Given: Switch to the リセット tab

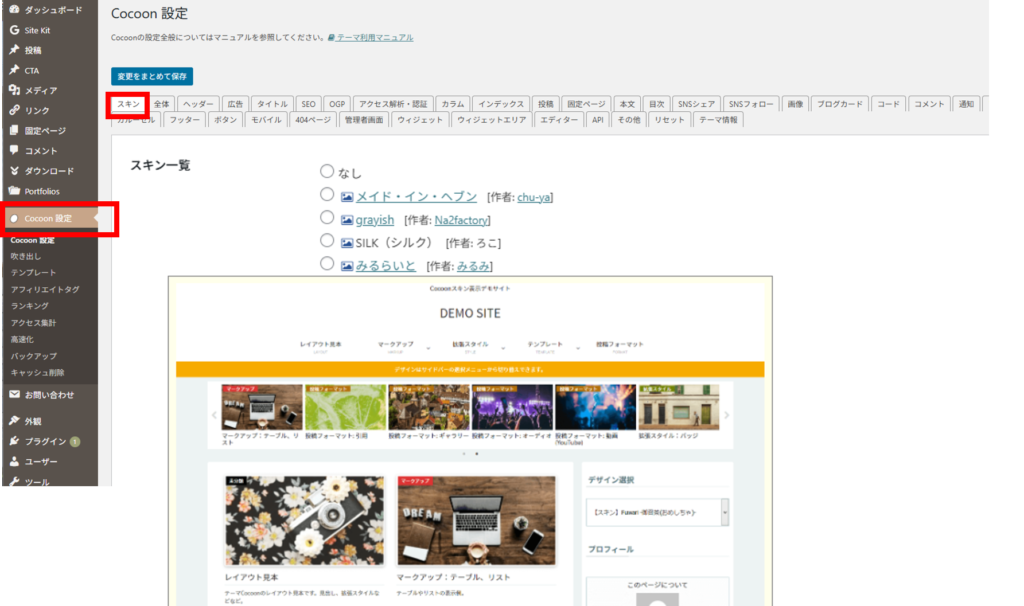Looking at the screenshot, I should (669, 120).
